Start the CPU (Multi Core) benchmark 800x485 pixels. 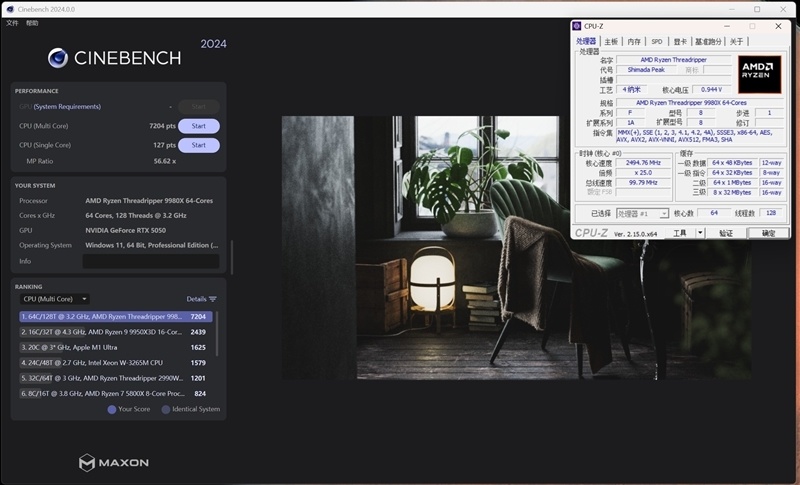pos(198,126)
